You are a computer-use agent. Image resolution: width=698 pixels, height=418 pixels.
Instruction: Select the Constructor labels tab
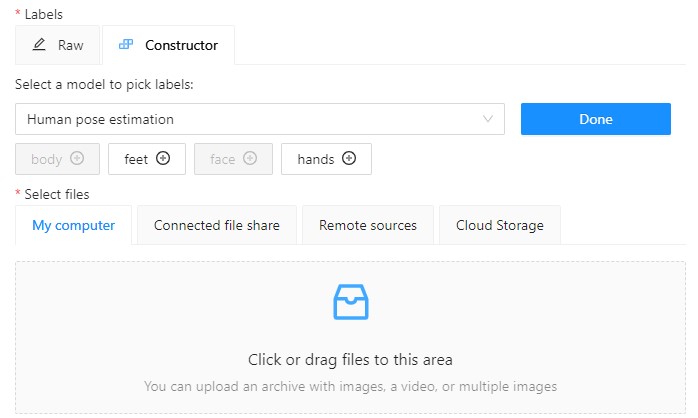(x=168, y=45)
